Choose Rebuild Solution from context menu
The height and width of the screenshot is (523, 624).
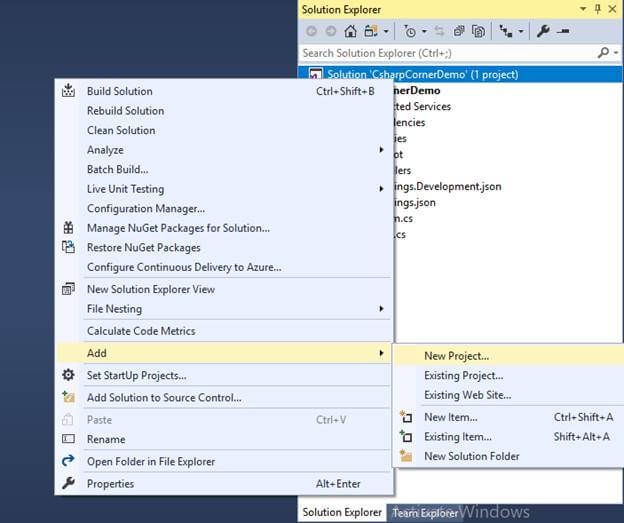pos(224,111)
